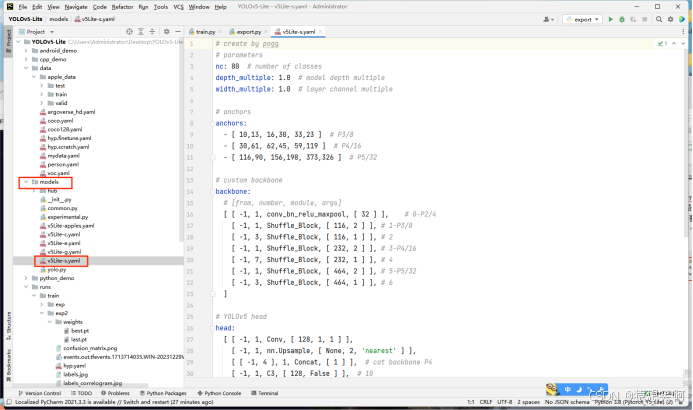Image resolution: width=693 pixels, height=410 pixels.
Task: Click CRLF line separator in status bar
Action: [486, 402]
